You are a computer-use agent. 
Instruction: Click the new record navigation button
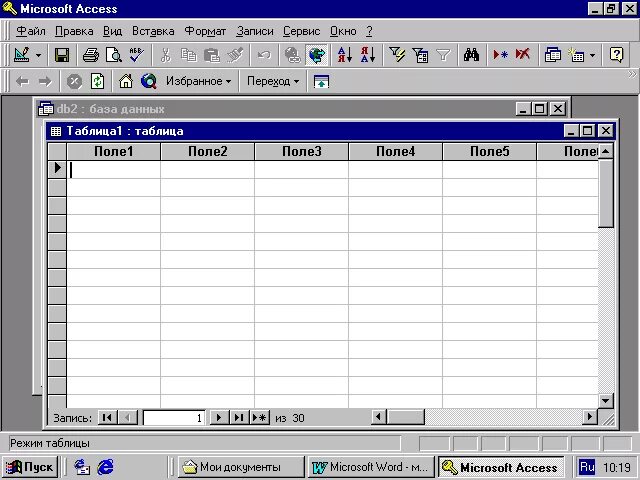coord(260,418)
